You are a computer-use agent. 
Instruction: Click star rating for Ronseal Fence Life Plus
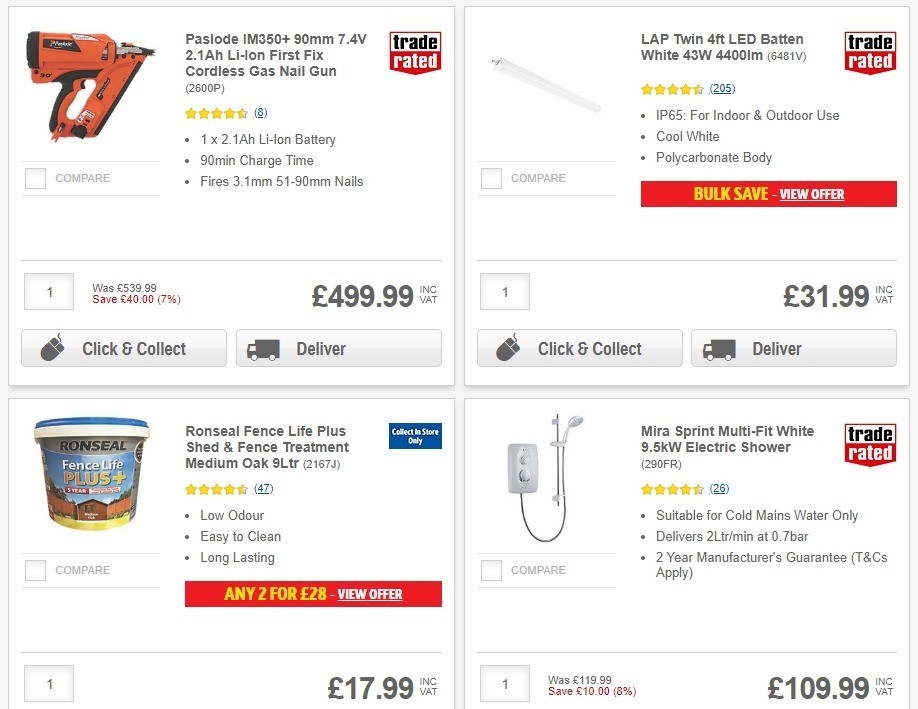tap(214, 489)
